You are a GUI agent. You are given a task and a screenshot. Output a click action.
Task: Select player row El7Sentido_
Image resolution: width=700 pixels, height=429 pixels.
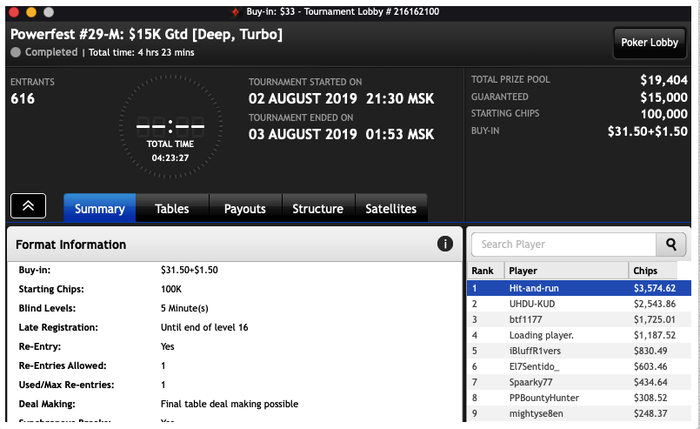coord(579,366)
